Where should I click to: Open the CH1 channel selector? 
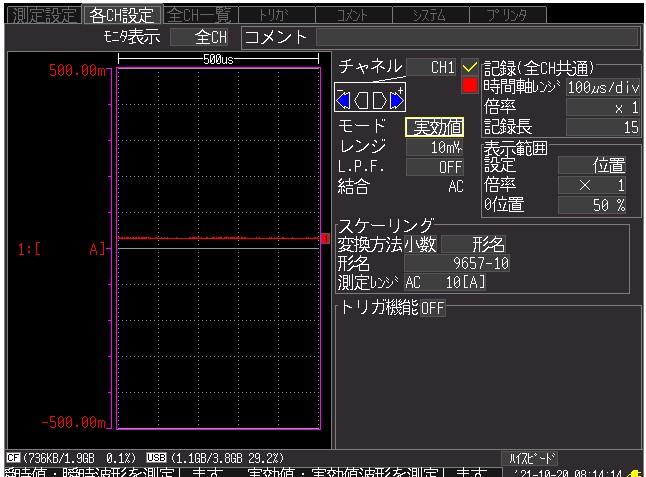tap(431, 67)
